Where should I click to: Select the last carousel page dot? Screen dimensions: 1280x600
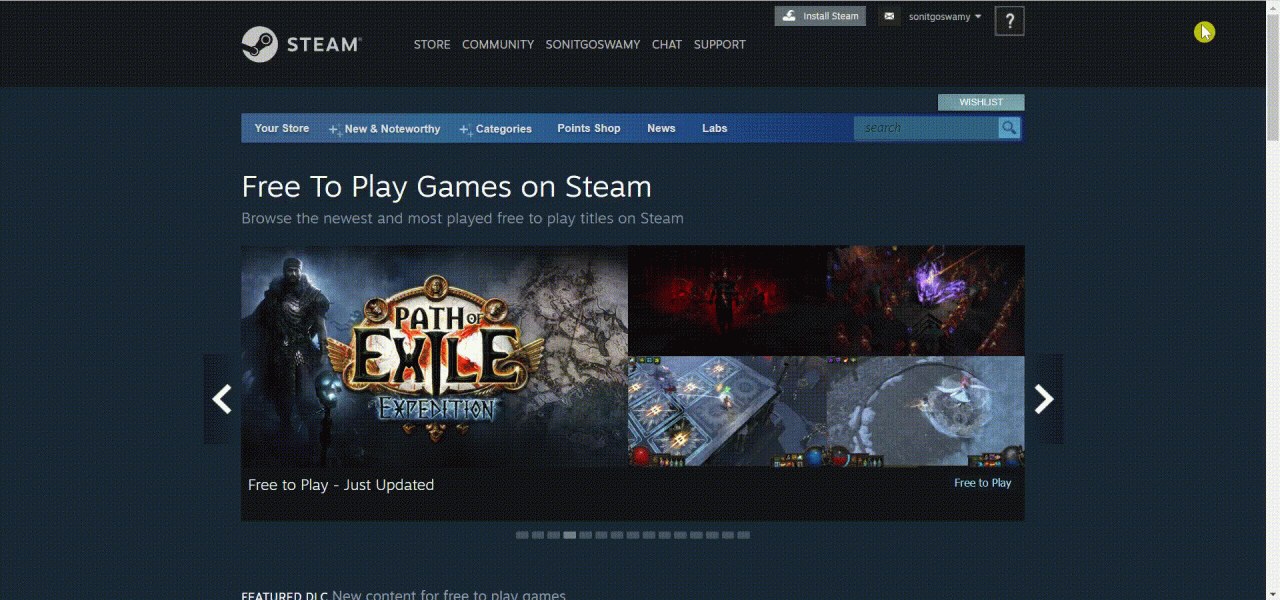pos(743,535)
